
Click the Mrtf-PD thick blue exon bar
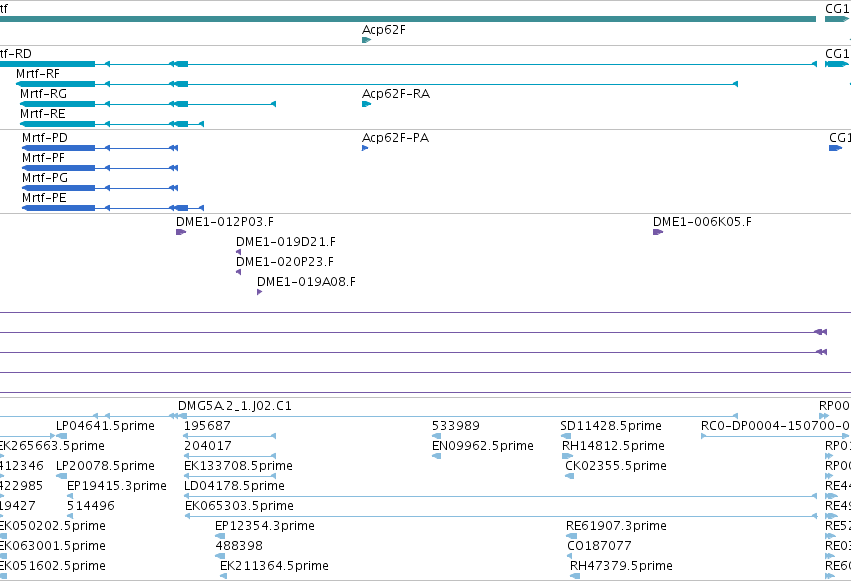[x=59, y=148]
